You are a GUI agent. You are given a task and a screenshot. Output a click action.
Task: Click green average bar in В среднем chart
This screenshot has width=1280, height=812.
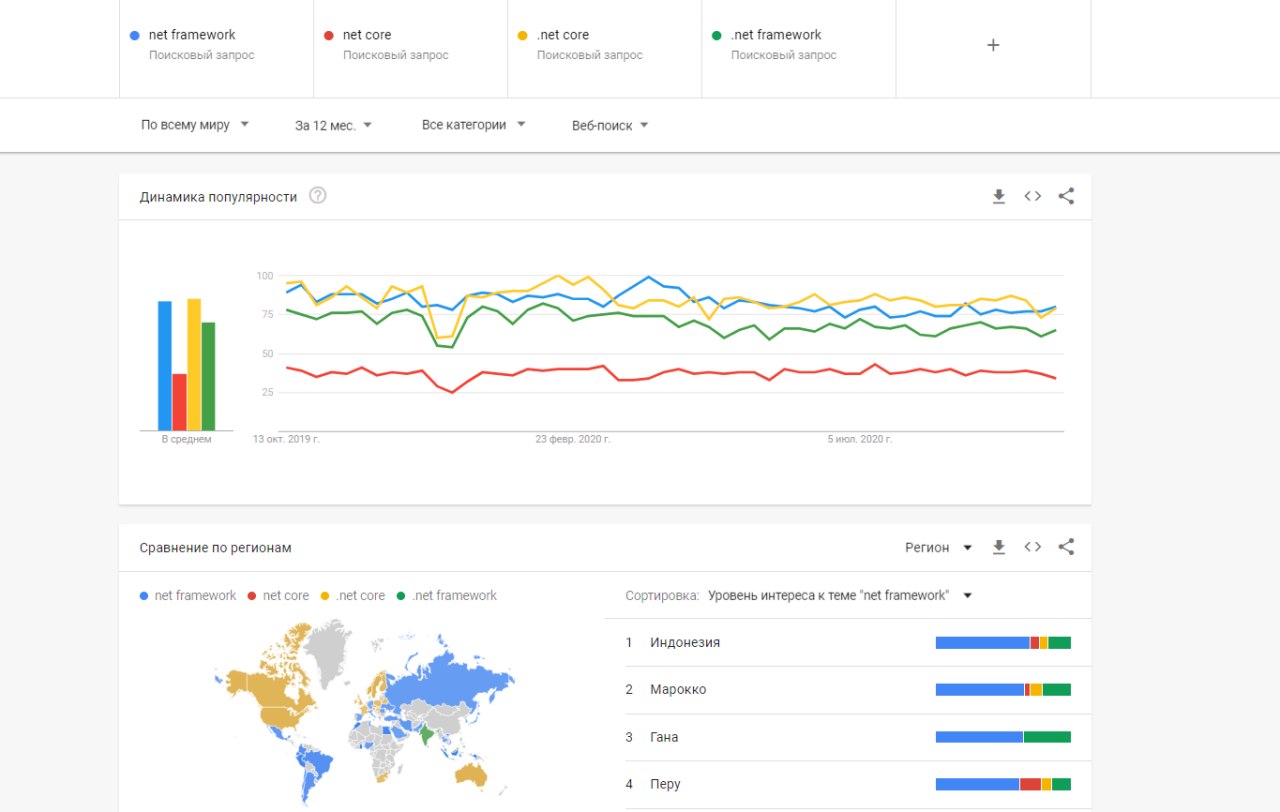tap(208, 376)
